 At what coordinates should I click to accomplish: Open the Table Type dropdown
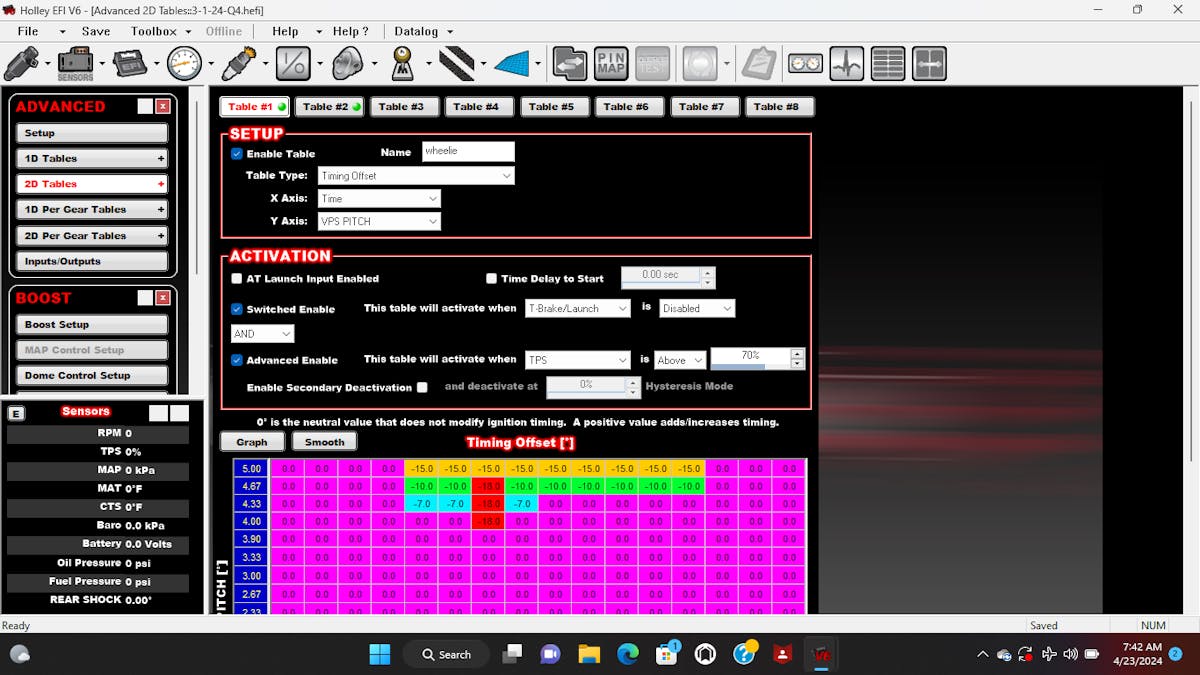tap(416, 176)
